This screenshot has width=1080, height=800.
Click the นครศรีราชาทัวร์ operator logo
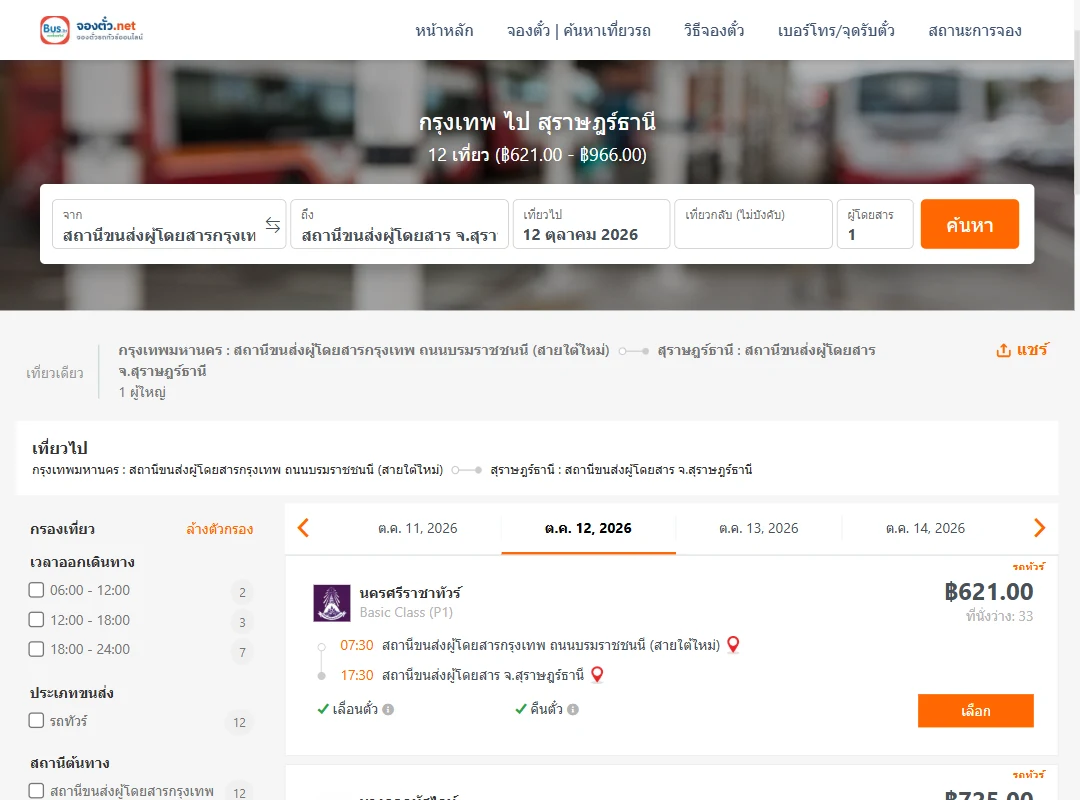click(331, 603)
